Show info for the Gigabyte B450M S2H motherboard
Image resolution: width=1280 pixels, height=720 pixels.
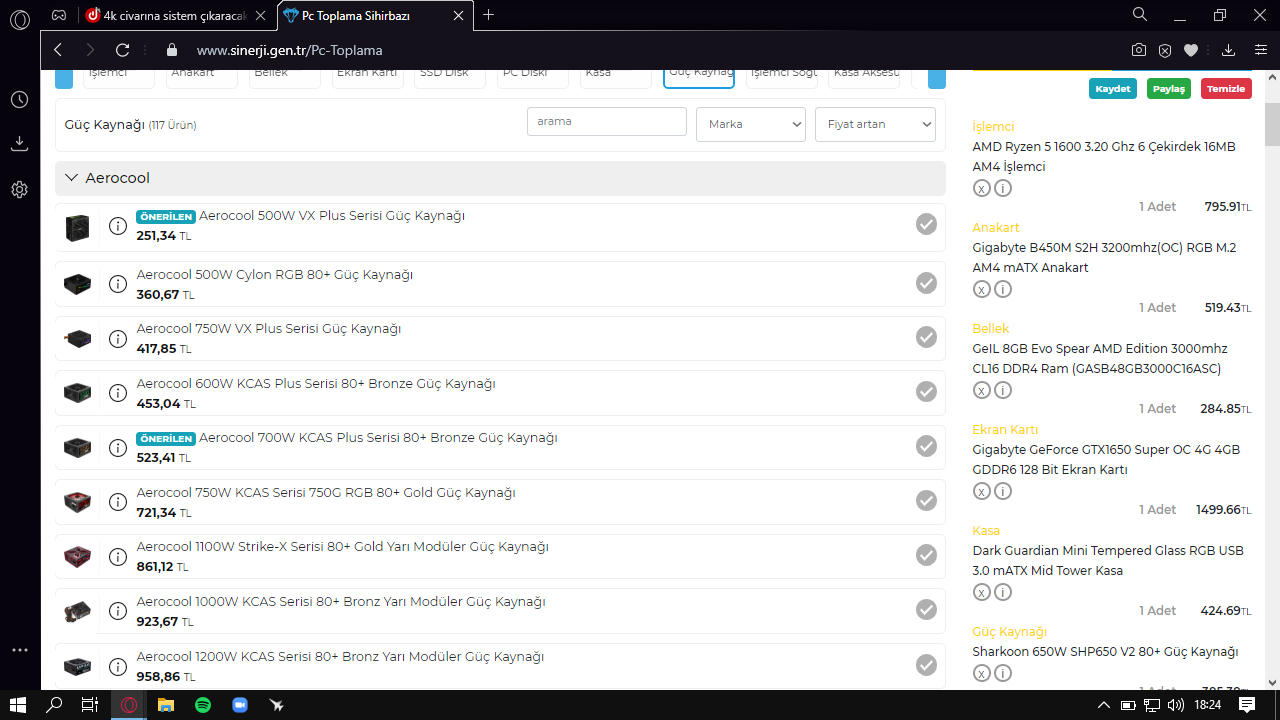click(x=1003, y=289)
